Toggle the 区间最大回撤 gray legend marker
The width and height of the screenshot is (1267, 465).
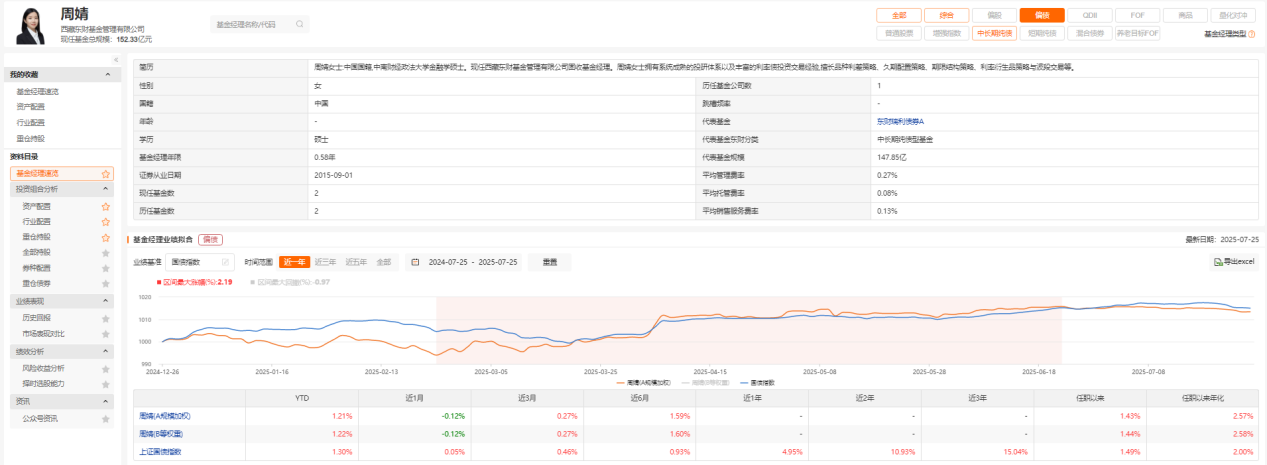pyautogui.click(x=253, y=283)
